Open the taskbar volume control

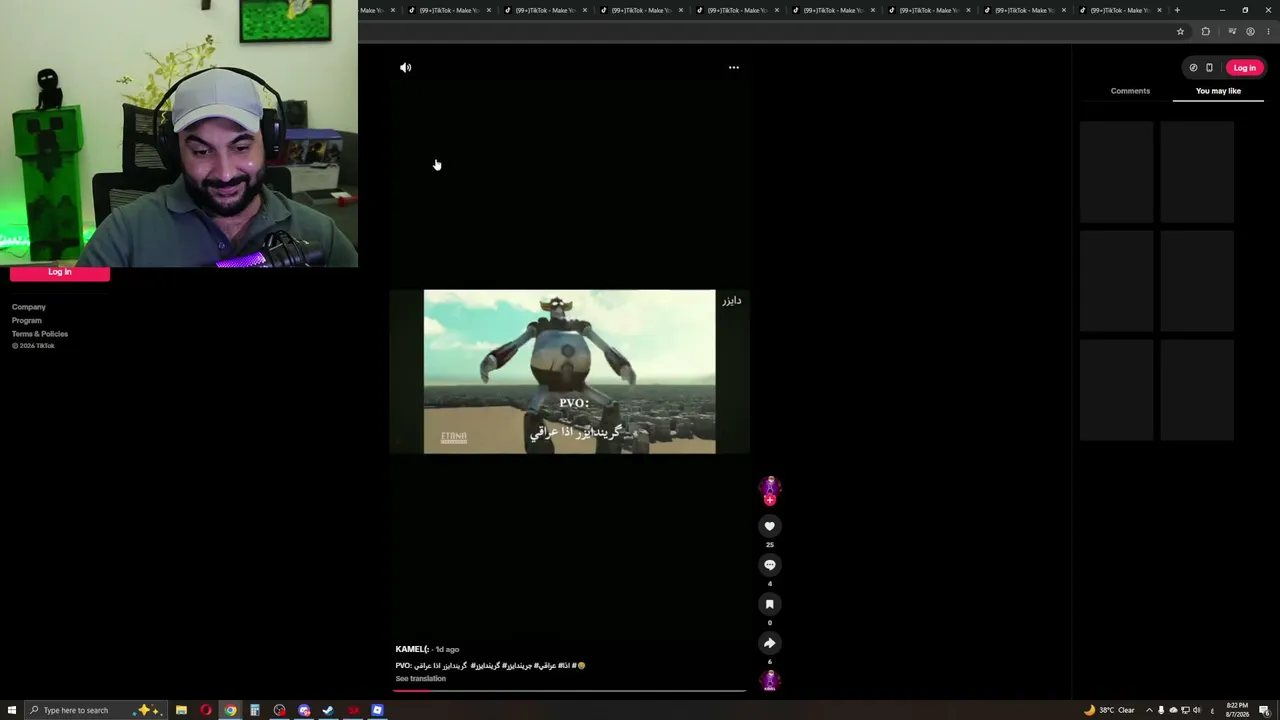point(1197,710)
